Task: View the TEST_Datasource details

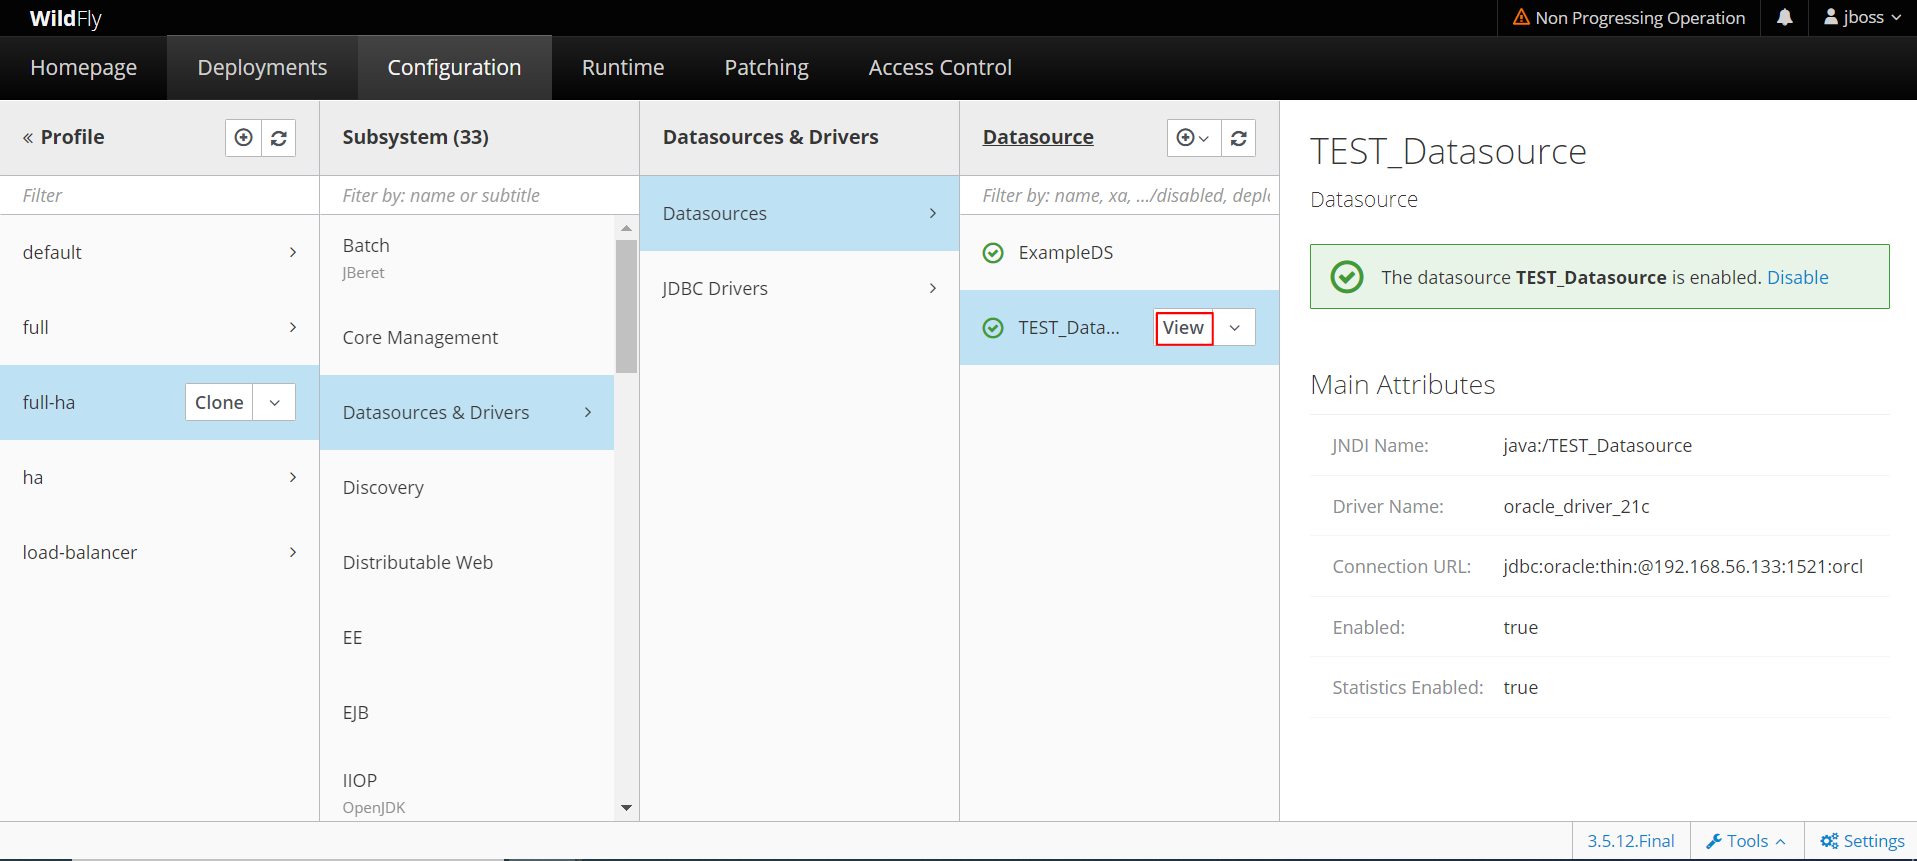Action: click(1184, 328)
